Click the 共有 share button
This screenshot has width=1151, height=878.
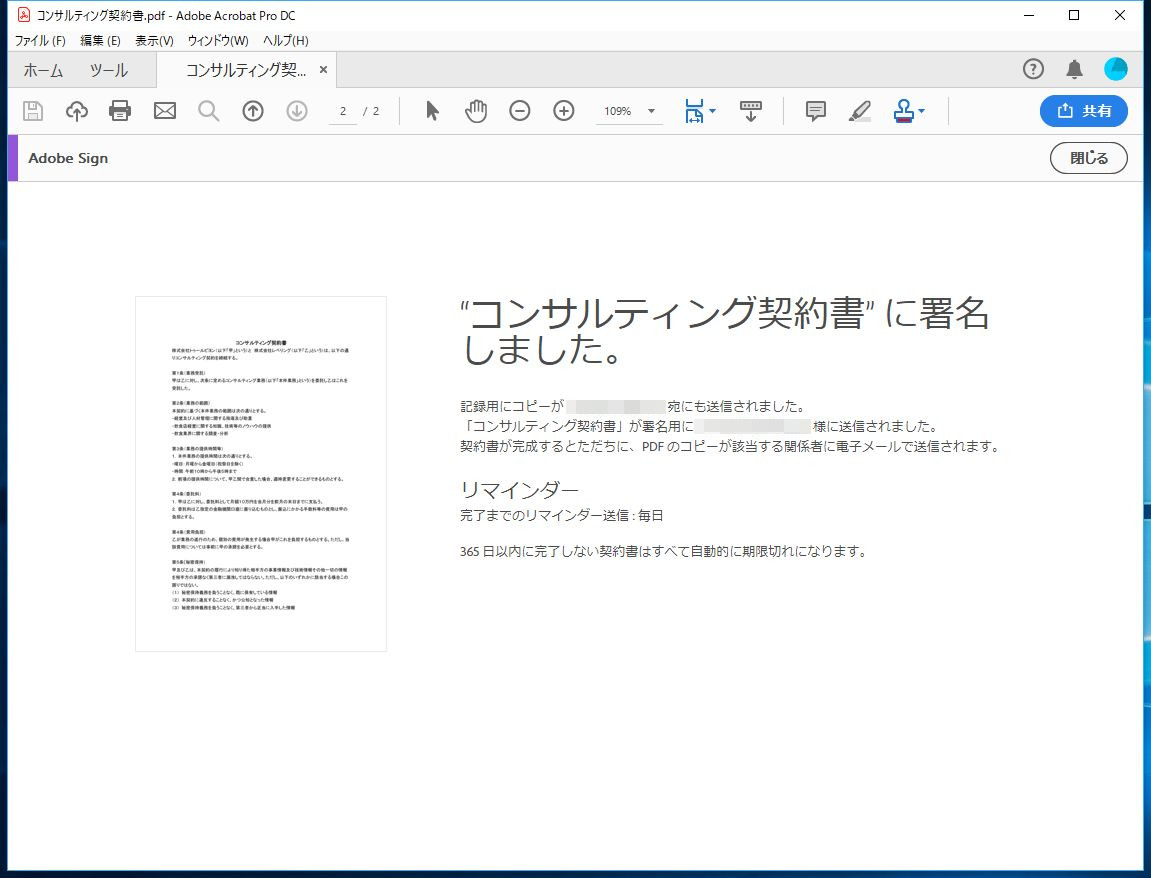coord(1084,111)
